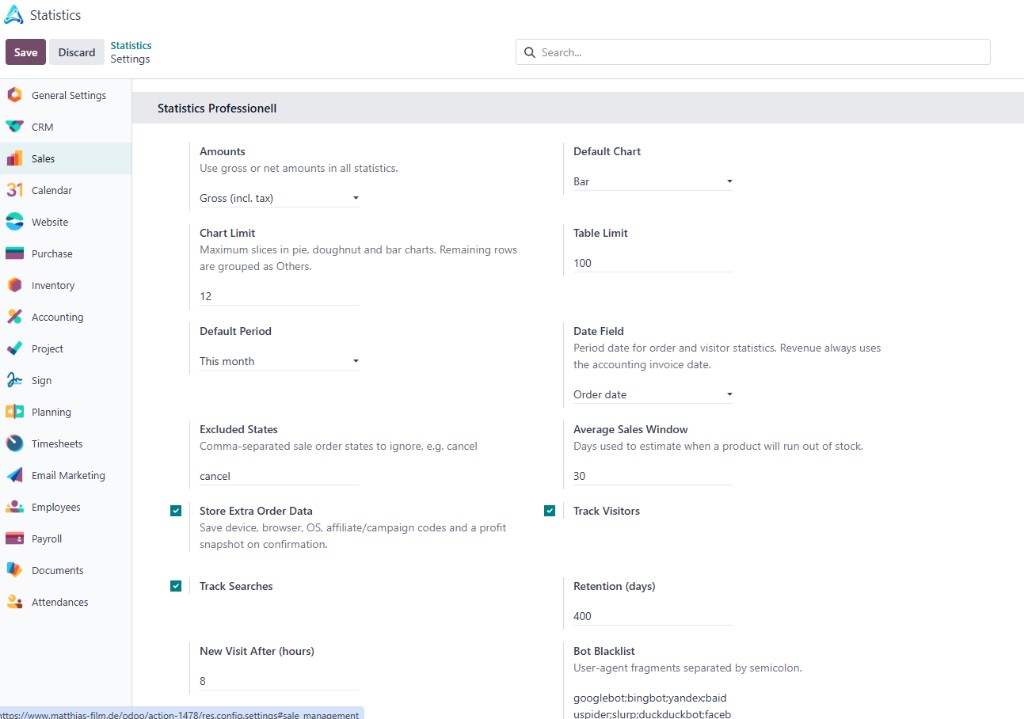The width and height of the screenshot is (1024, 719).
Task: Click the Documents folder icon
Action: coord(14,570)
